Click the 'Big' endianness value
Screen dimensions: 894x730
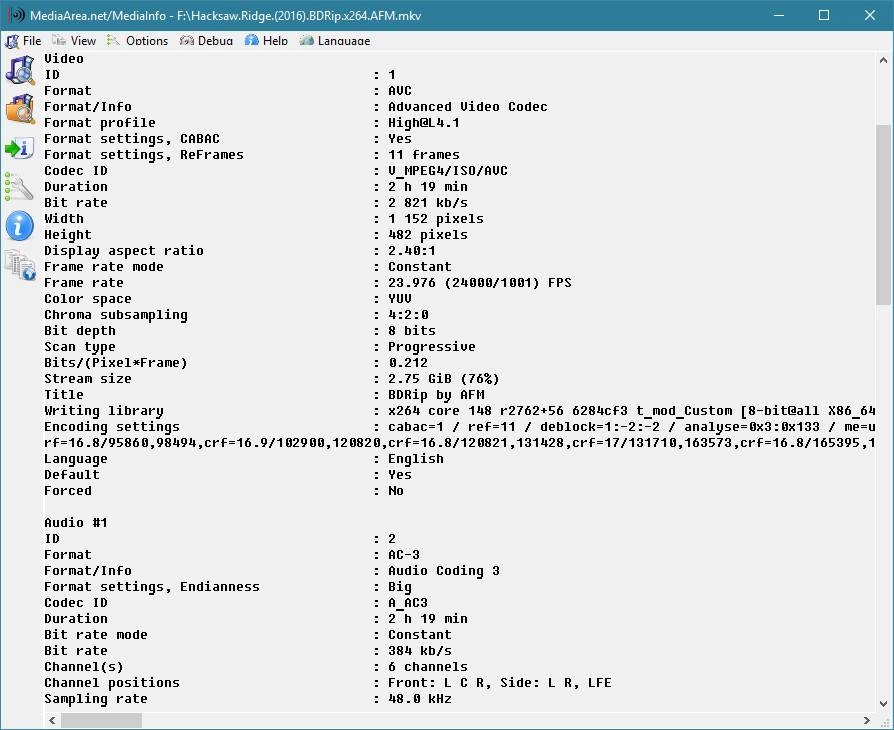click(400, 587)
